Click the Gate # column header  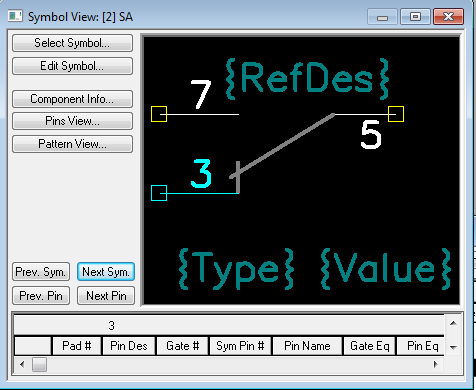click(182, 346)
